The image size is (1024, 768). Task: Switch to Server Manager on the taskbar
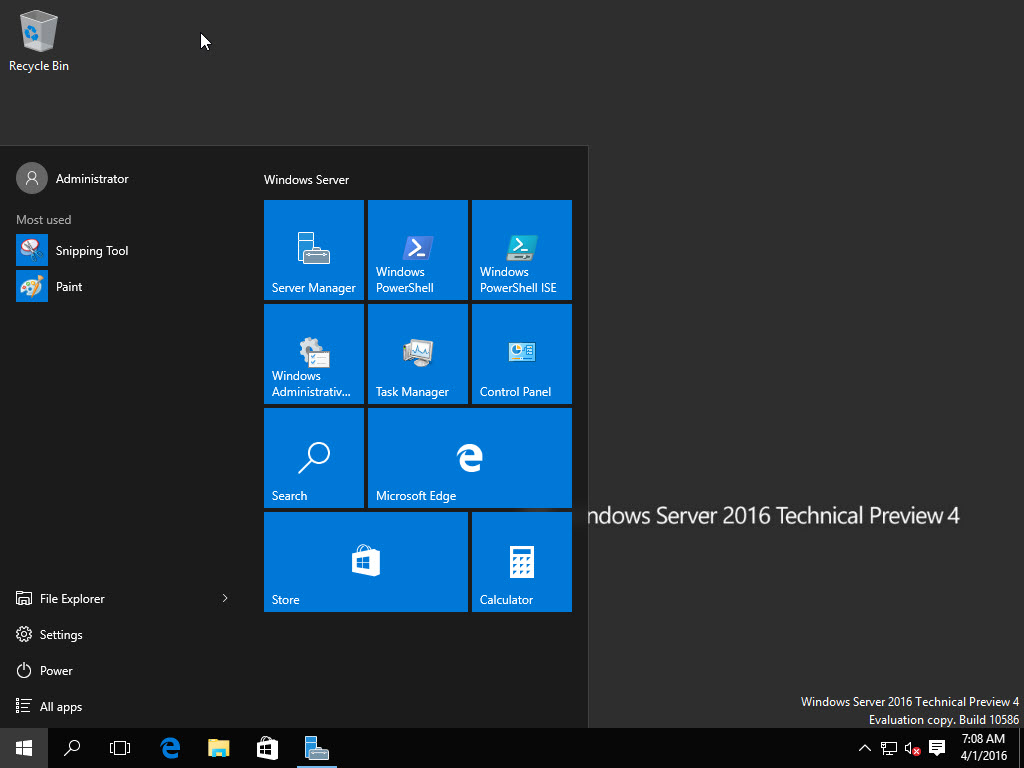coord(317,748)
